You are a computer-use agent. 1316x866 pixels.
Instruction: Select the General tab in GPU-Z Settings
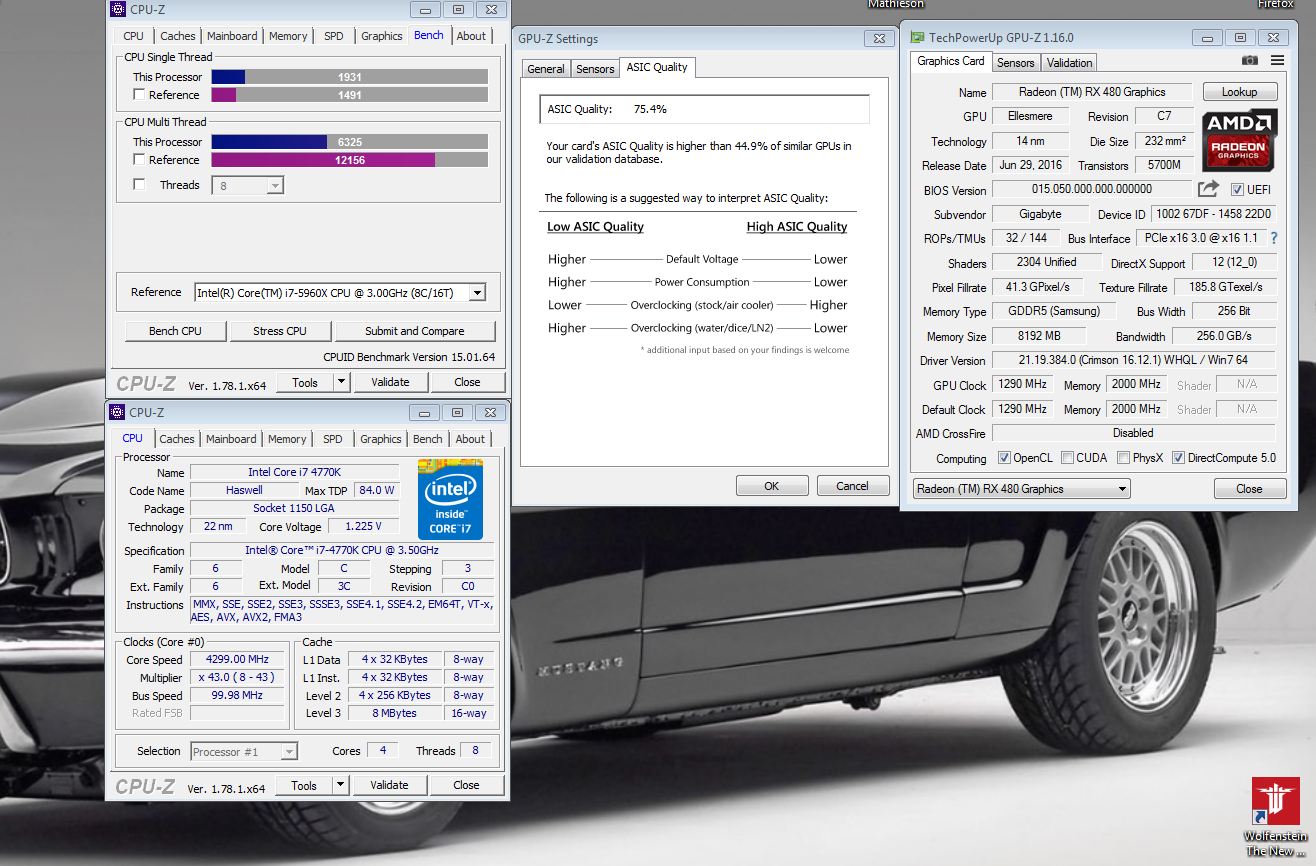point(546,69)
